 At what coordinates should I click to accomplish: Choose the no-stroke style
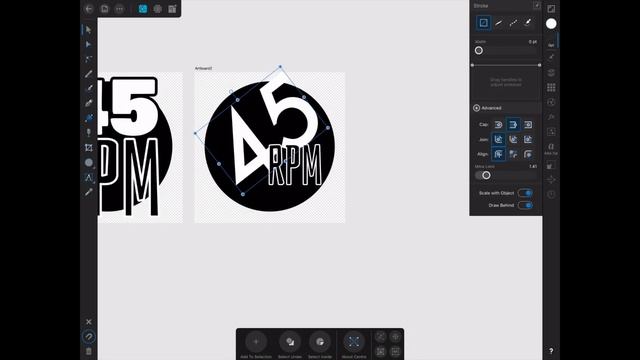pos(483,22)
